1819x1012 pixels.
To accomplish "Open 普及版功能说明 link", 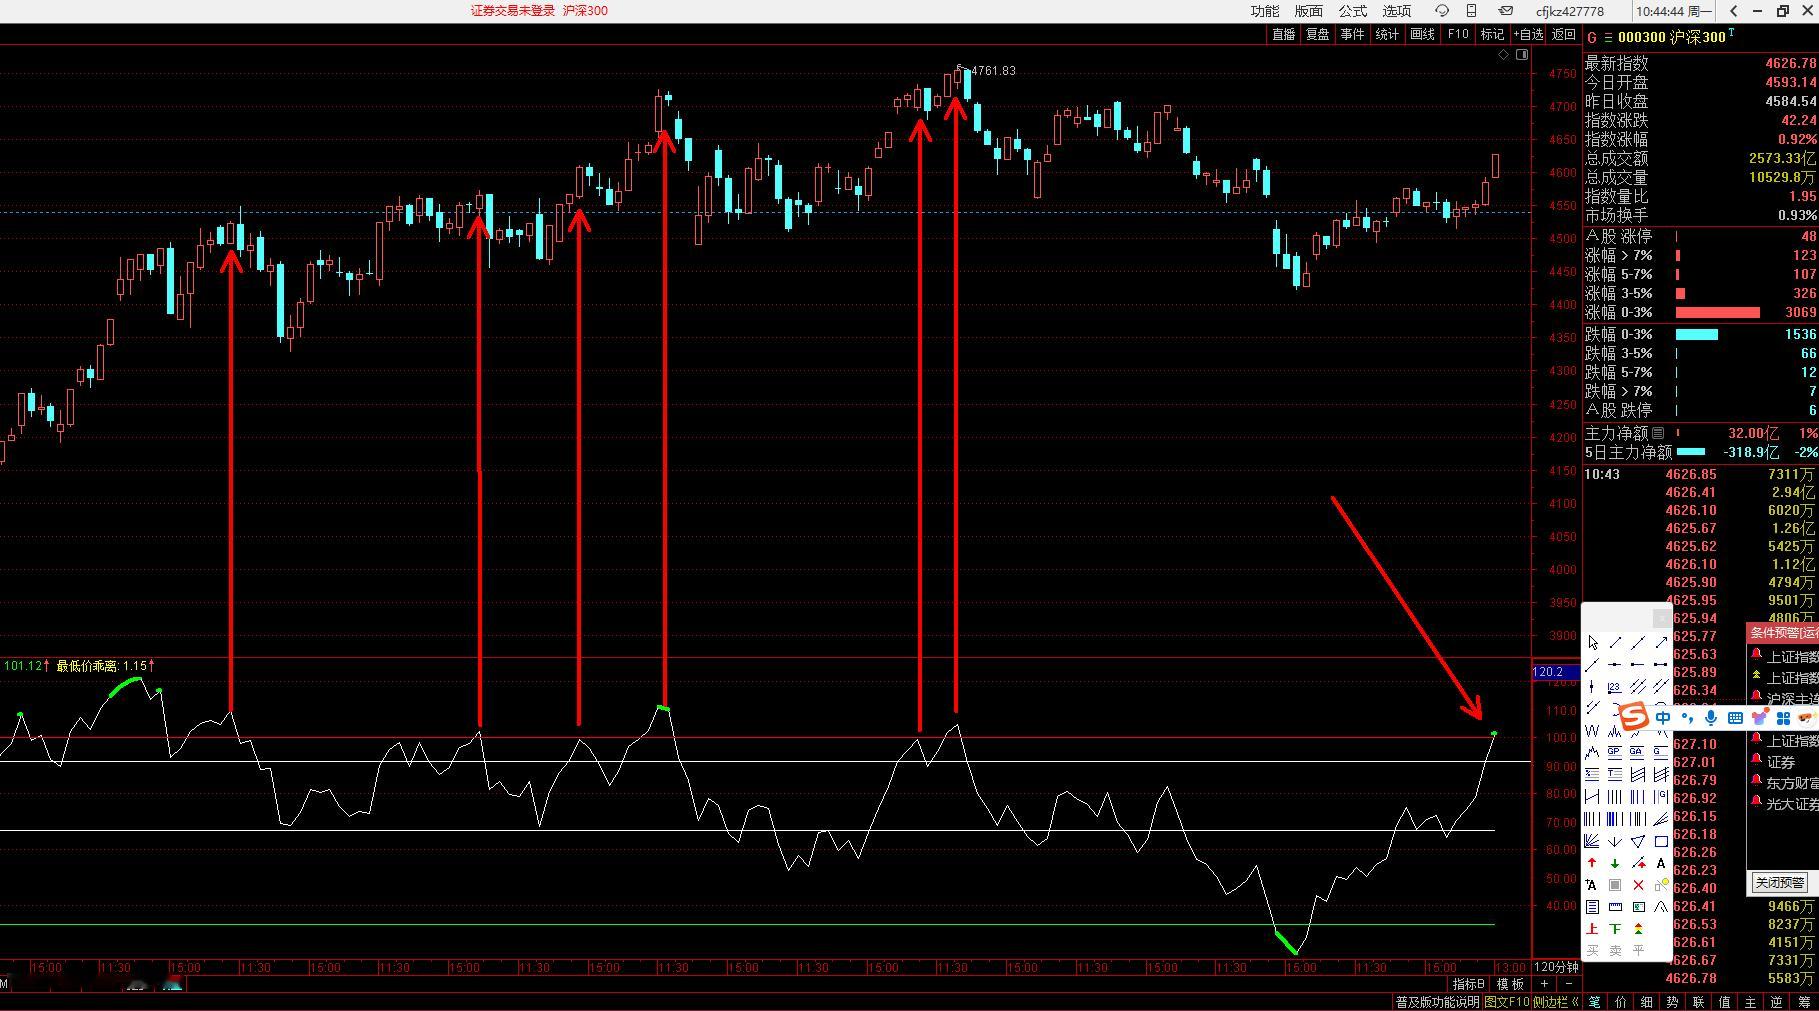I will point(1437,1002).
